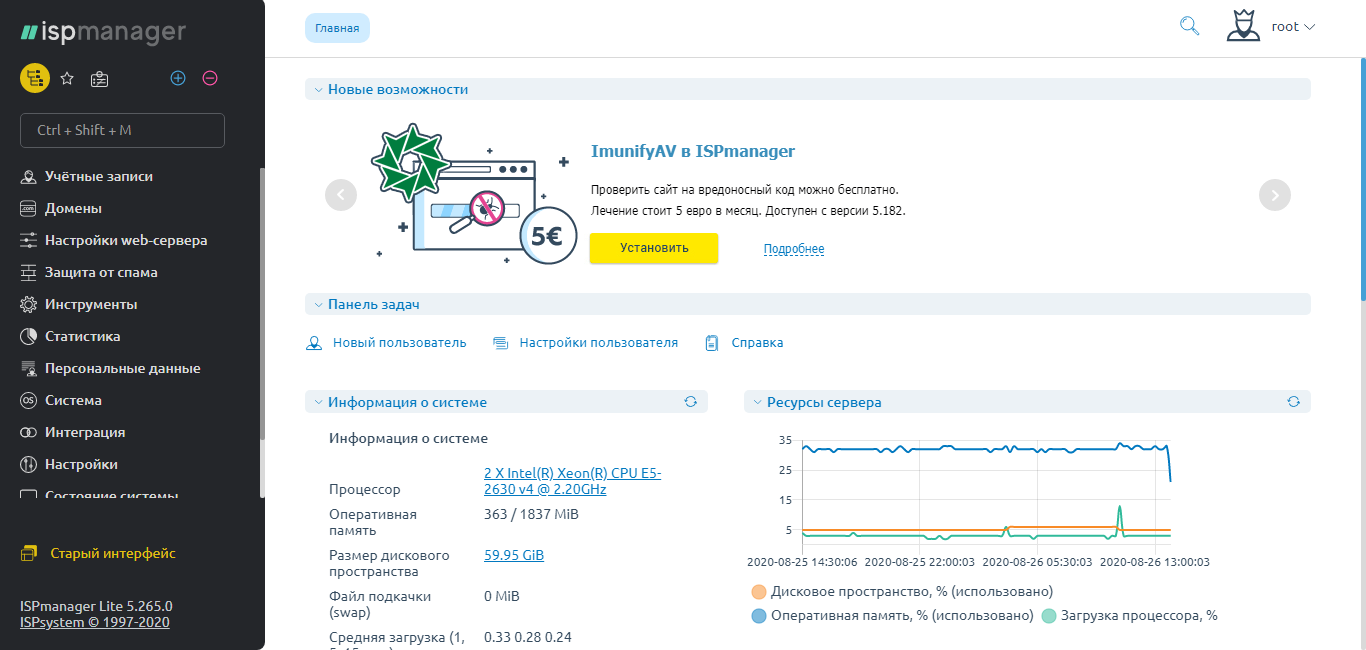This screenshot has width=1366, height=650.
Task: Click the search magnifier icon
Action: [x=1189, y=26]
